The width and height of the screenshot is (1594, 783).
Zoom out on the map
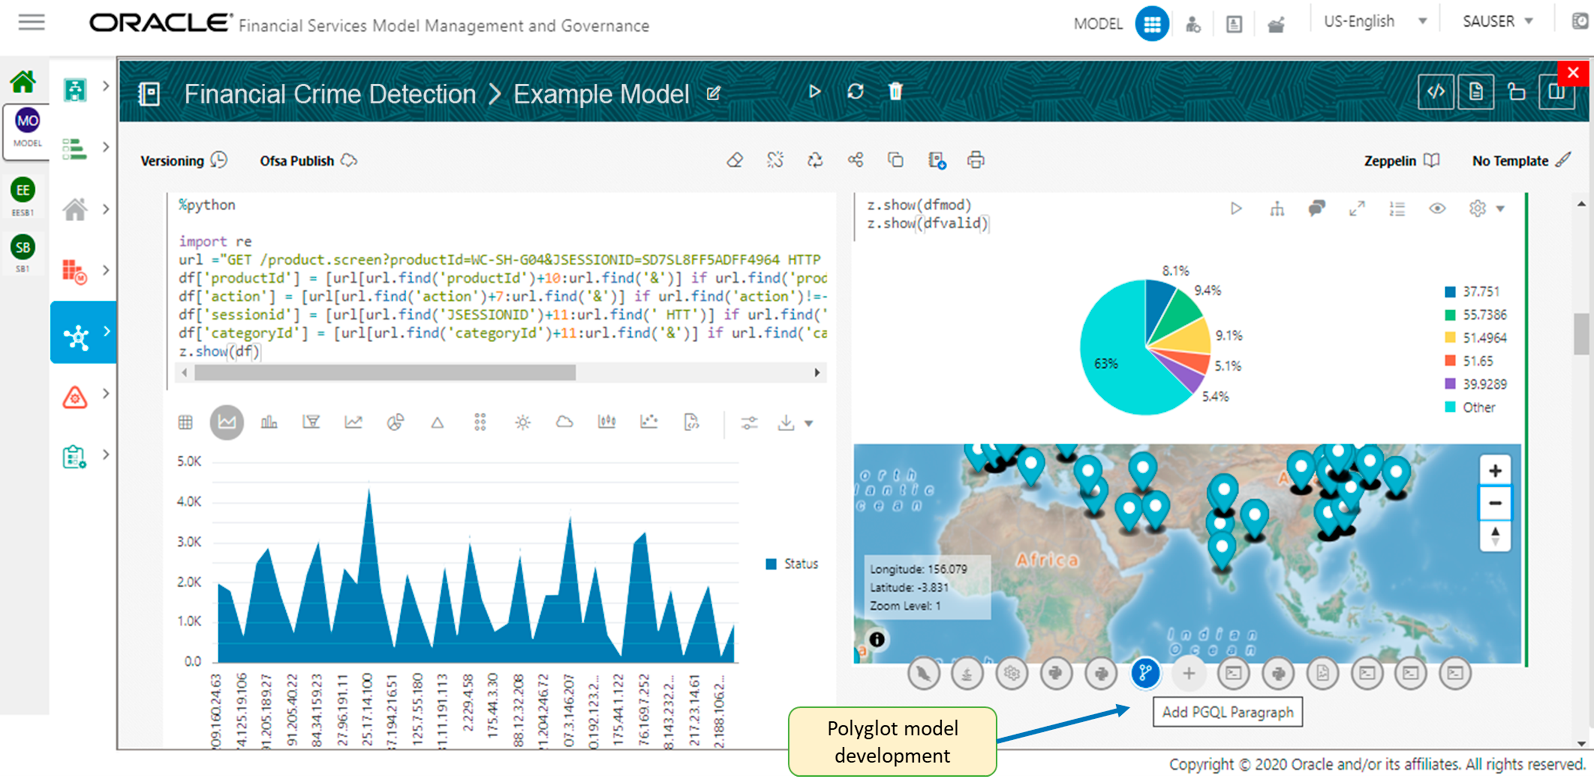[1494, 503]
